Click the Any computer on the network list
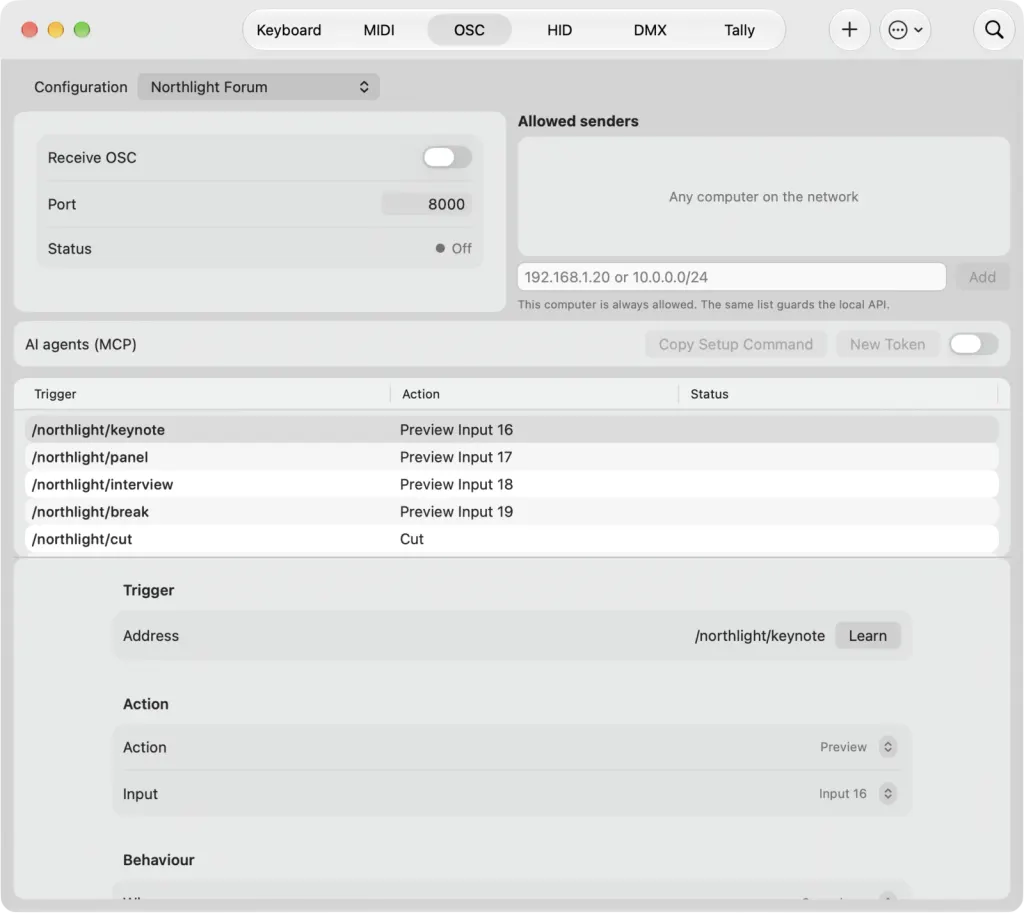Image resolution: width=1024 pixels, height=913 pixels. [x=763, y=197]
